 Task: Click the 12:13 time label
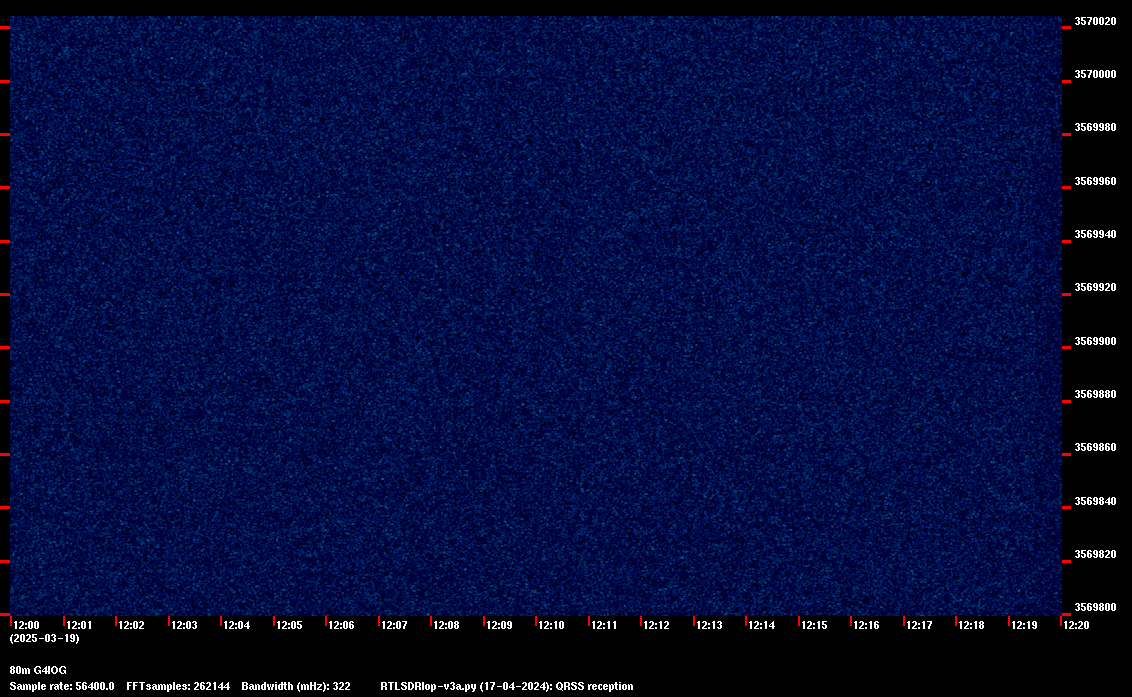[709, 625]
